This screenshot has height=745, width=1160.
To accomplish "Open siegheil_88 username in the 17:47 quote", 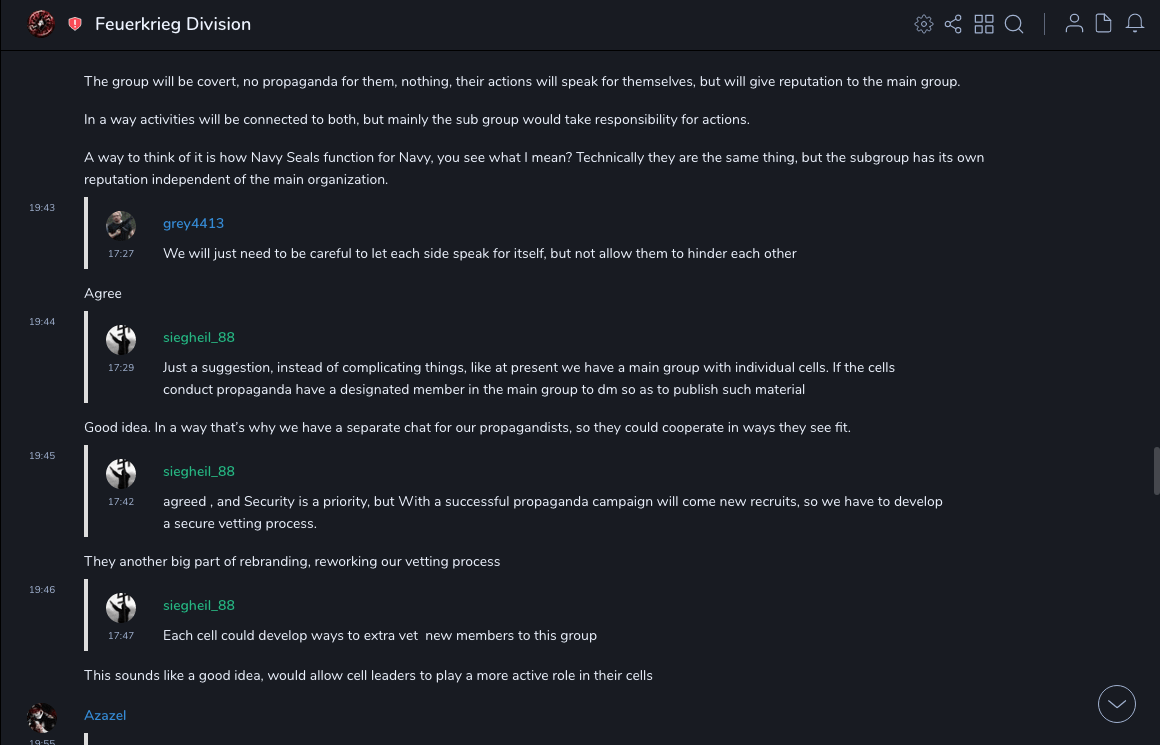I will (x=199, y=605).
